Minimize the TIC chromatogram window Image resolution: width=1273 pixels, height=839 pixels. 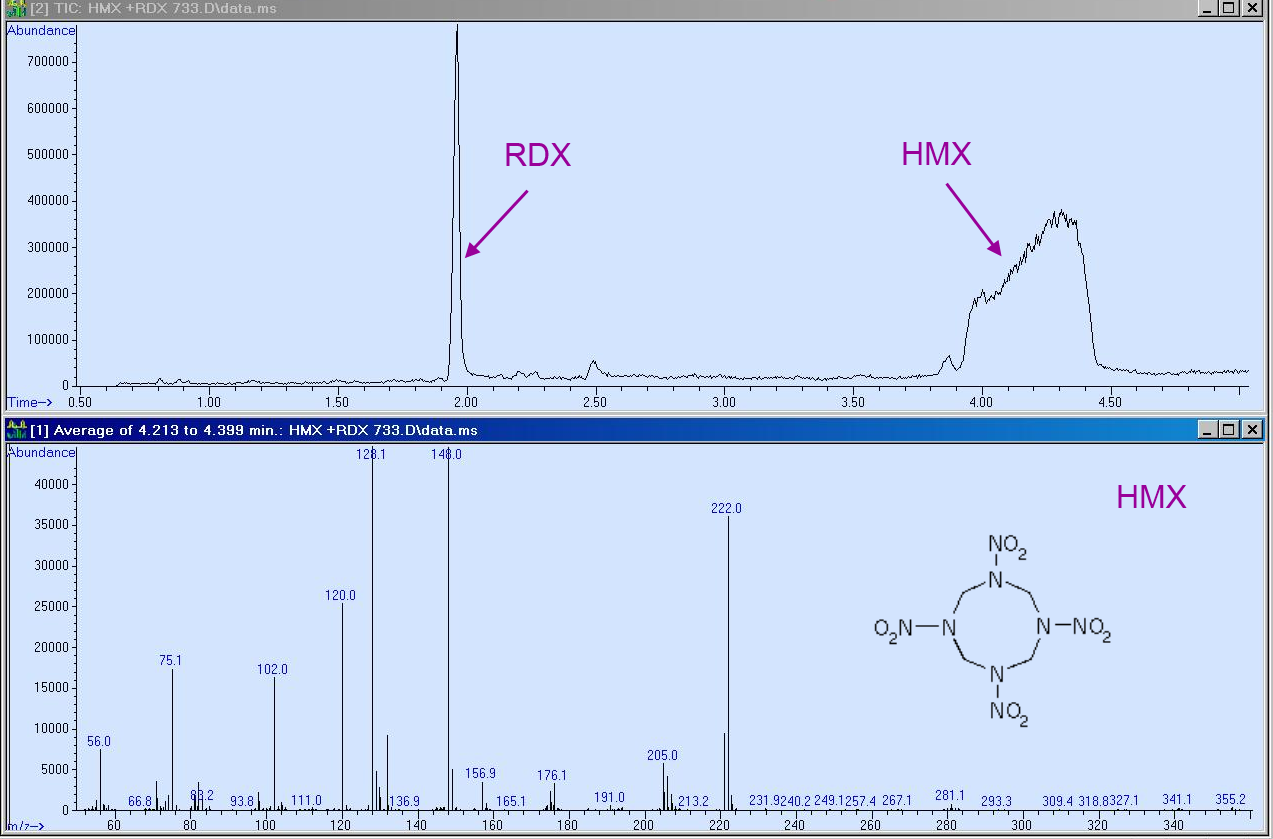[1208, 8]
